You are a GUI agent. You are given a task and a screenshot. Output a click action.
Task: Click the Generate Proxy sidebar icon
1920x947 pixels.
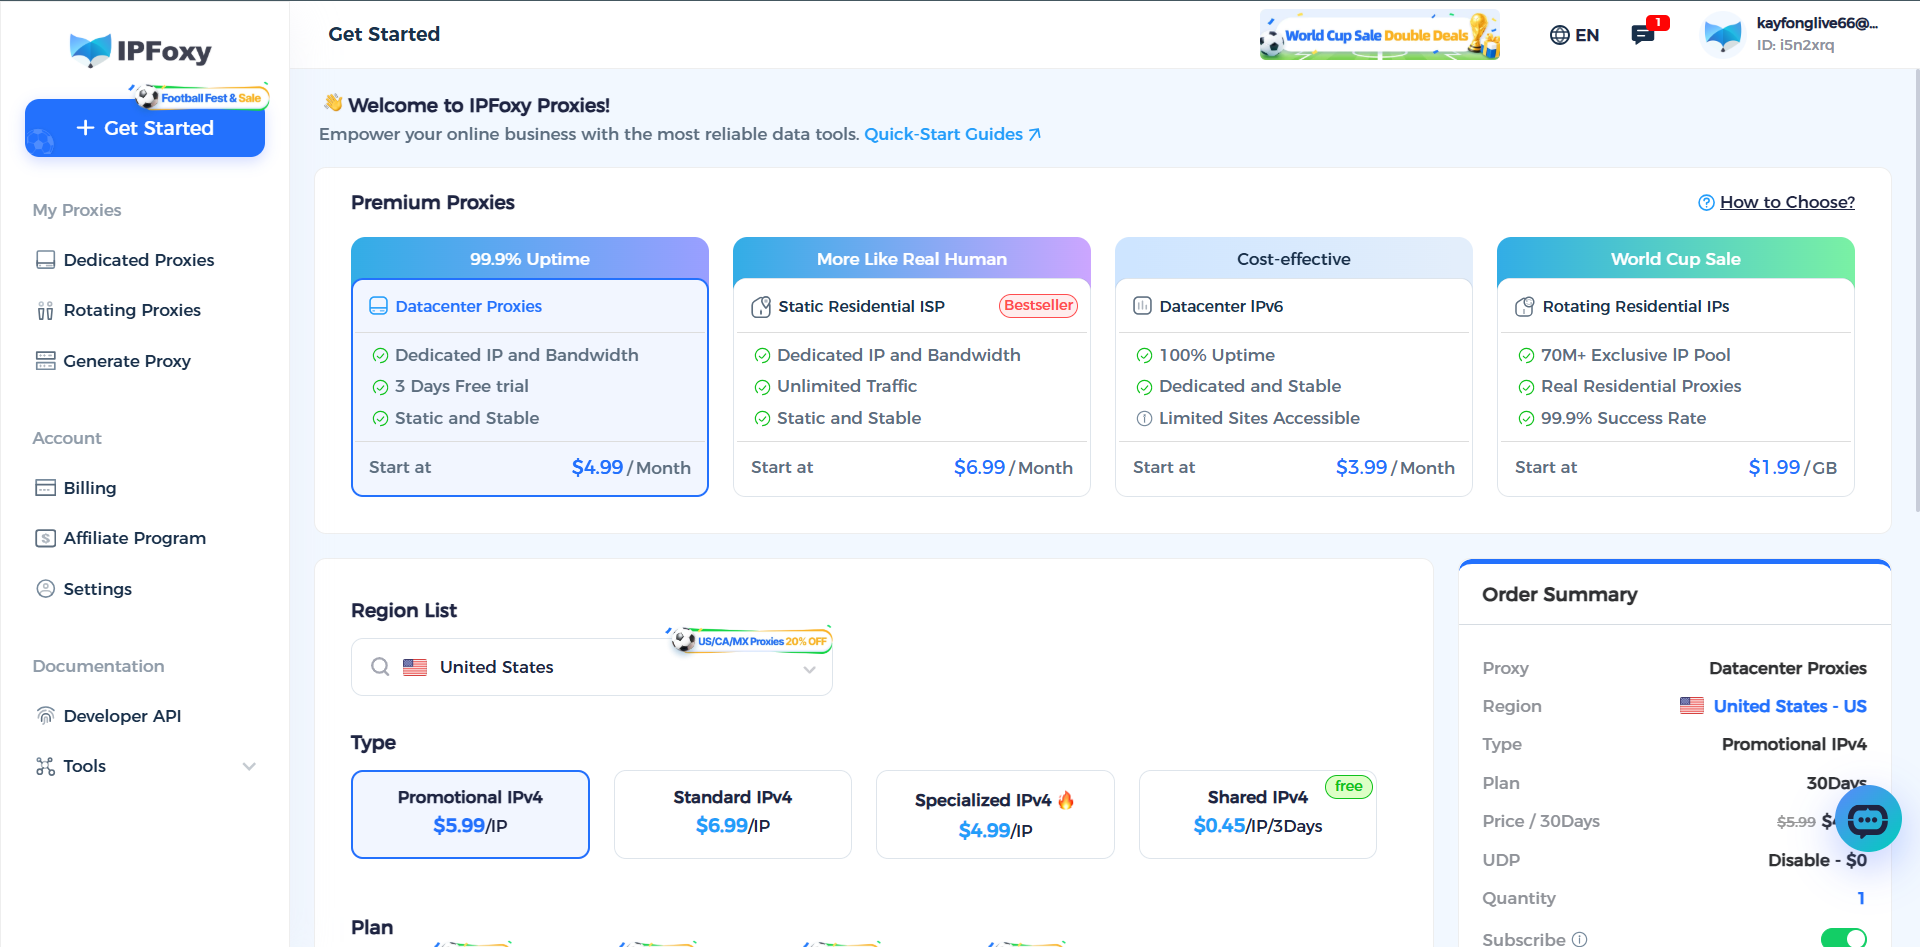point(45,361)
